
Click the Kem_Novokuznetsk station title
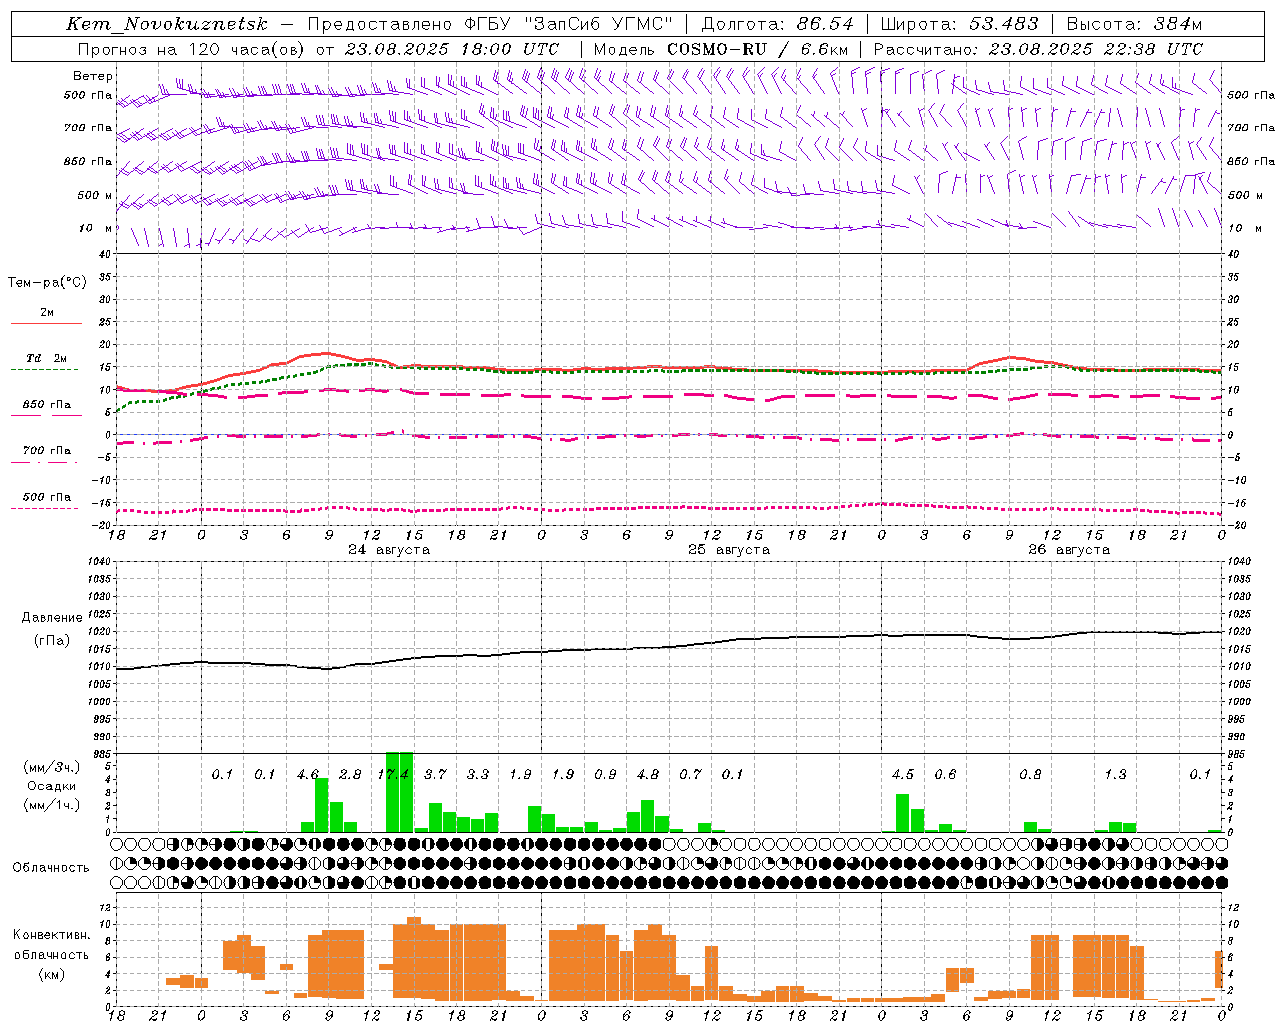[x=167, y=24]
